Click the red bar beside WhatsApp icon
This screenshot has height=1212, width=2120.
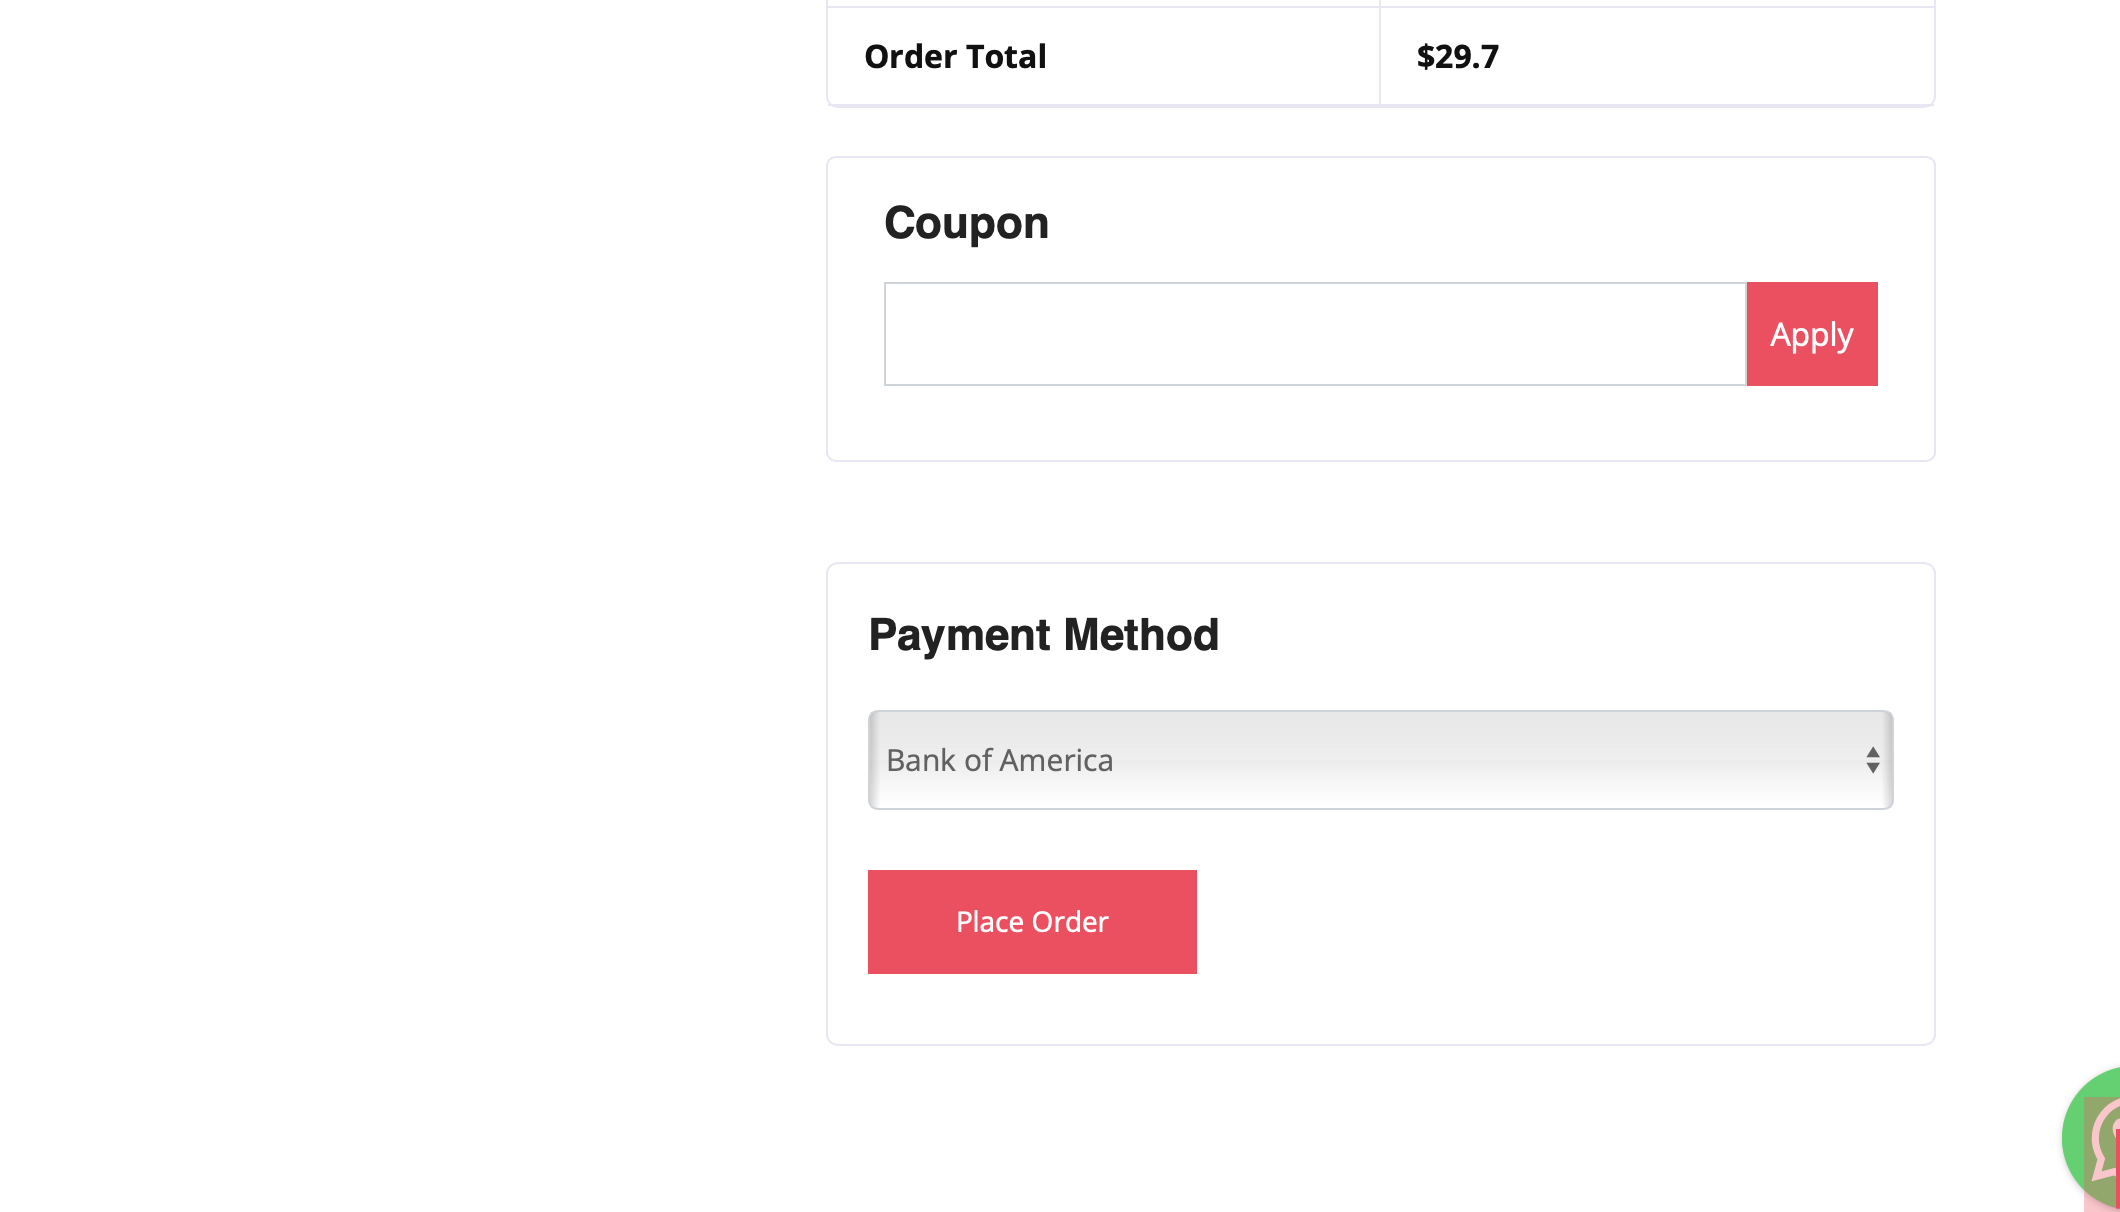(2117, 1170)
